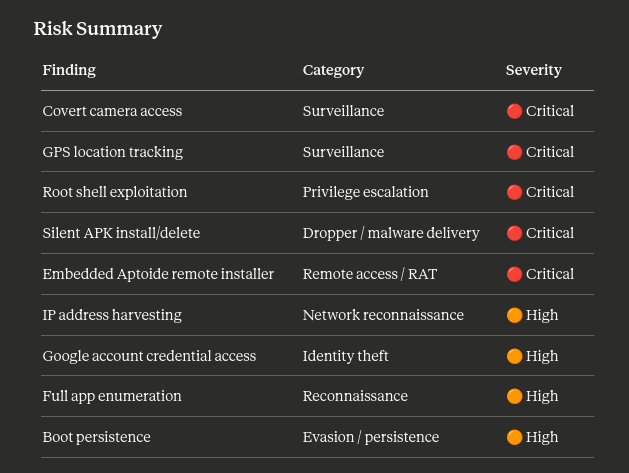Select the Embedded Aptoide remote installer finding

(x=158, y=274)
